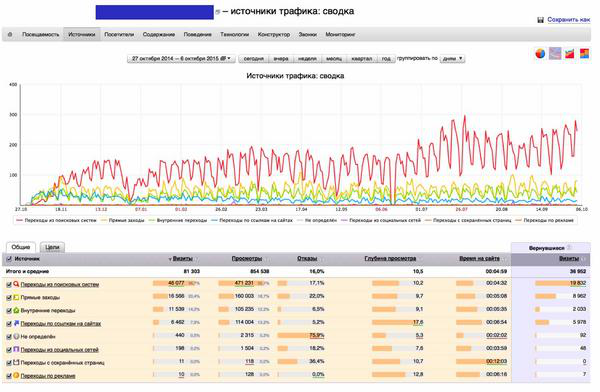Image resolution: width=600 pixels, height=392 pixels.
Task: Open the date range dropdown
Action: point(181,59)
